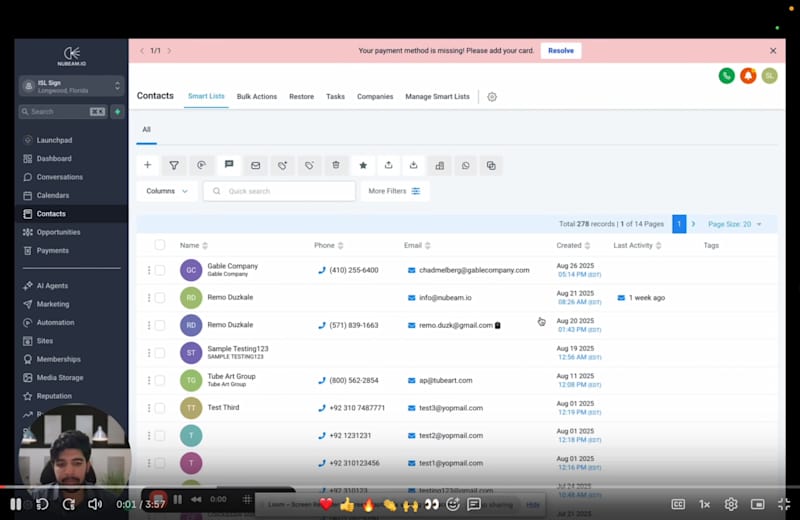Open video player settings gear
Viewport: 800px width, 520px height.
click(x=731, y=504)
